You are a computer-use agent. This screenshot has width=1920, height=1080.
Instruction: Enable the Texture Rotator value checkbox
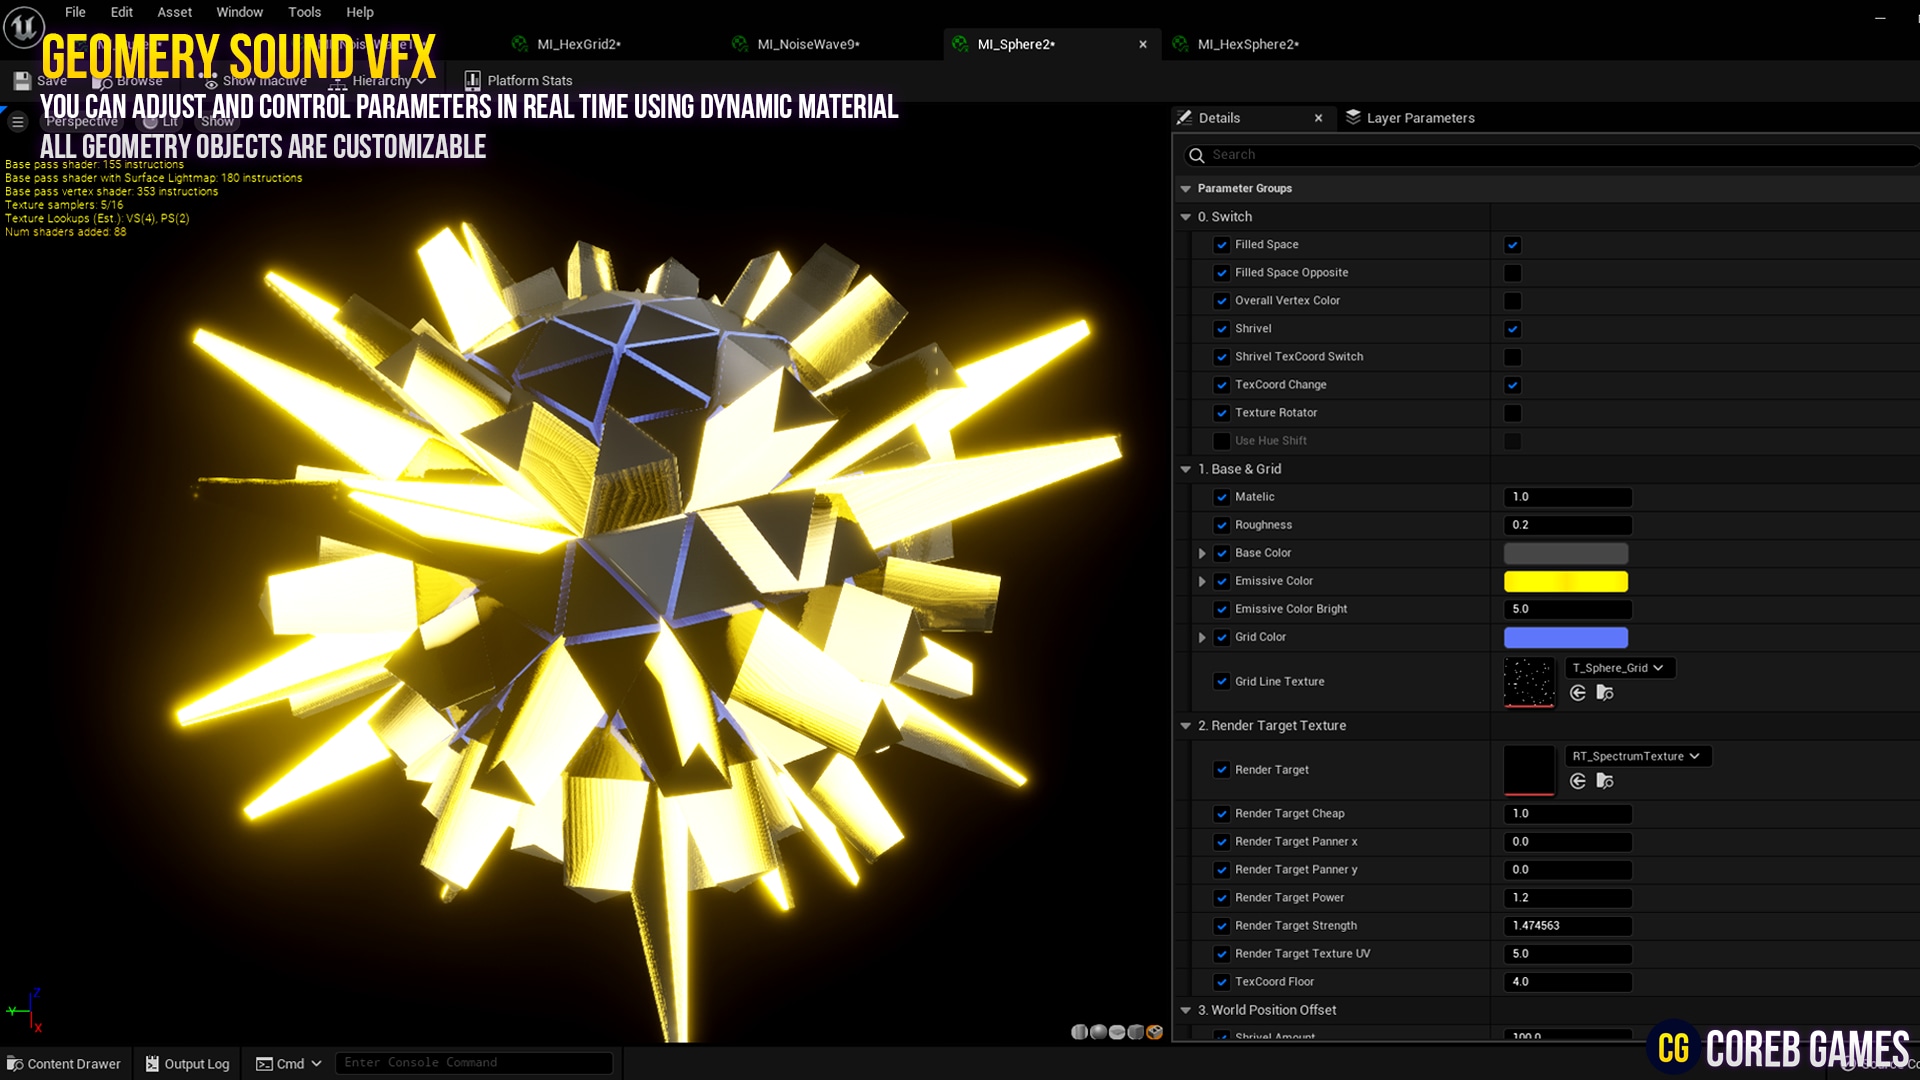click(x=1512, y=413)
